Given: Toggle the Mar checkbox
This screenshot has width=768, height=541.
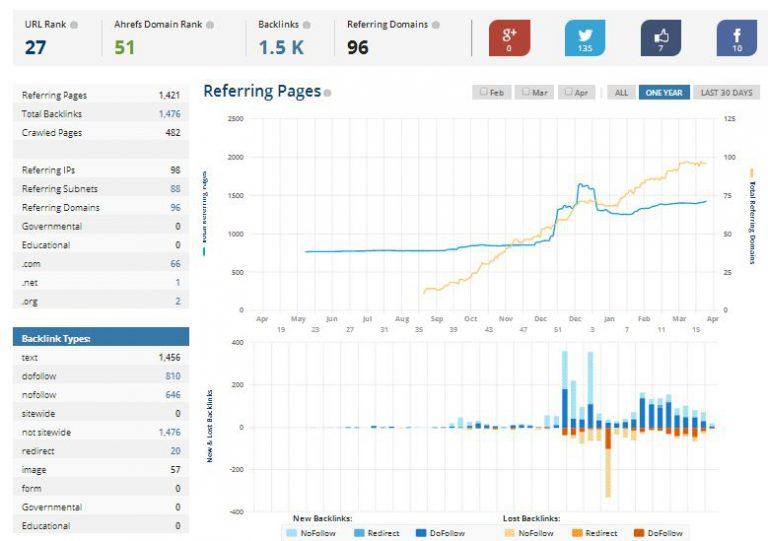Looking at the screenshot, I should (527, 92).
